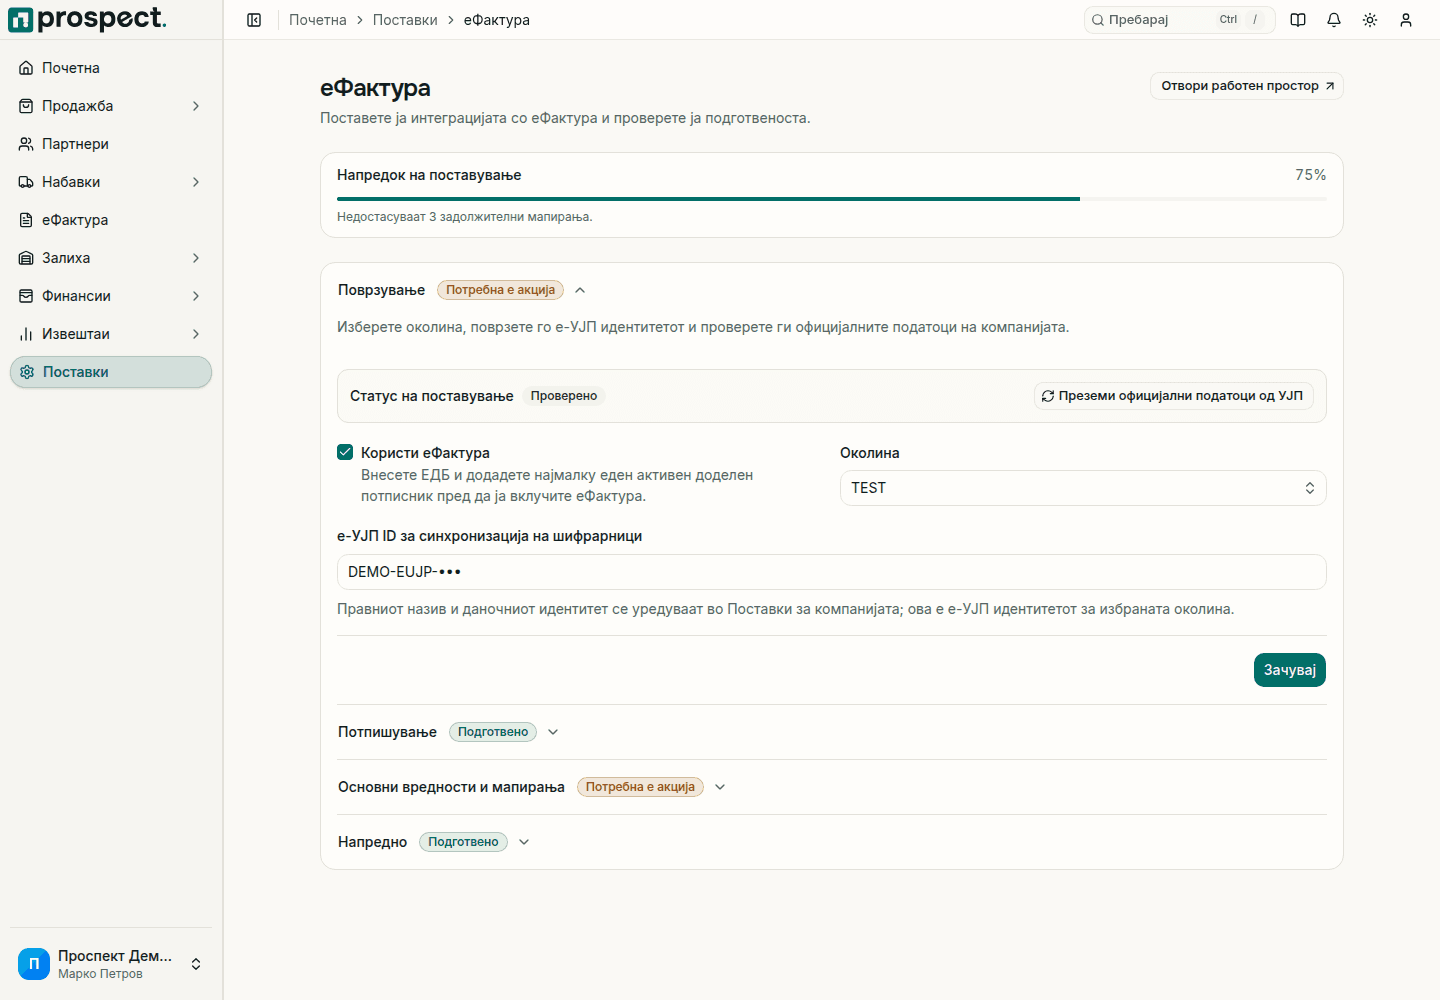This screenshot has height=1000, width=1440.
Task: Open the documentation book icon
Action: point(1298,20)
